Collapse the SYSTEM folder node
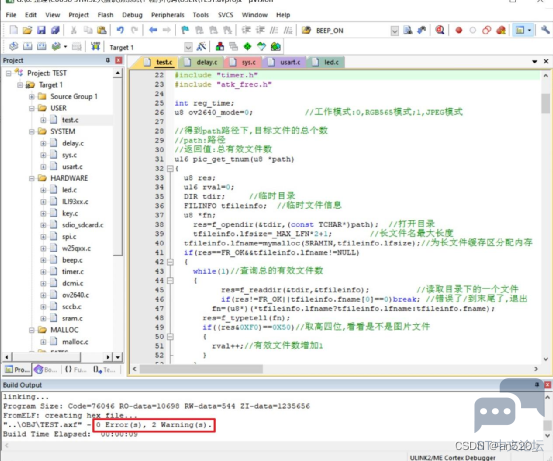553x461 pixels. coord(31,132)
